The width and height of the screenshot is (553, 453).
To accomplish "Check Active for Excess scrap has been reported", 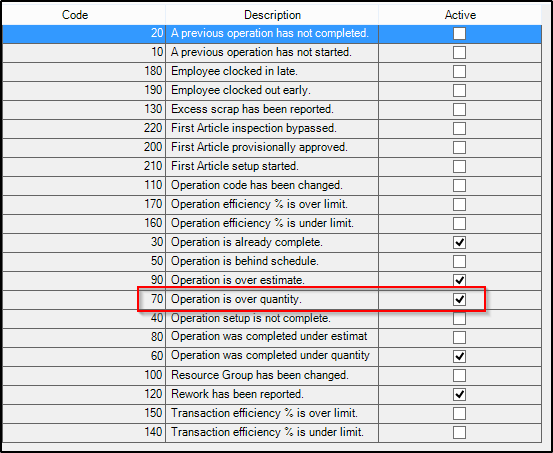I will point(459,110).
